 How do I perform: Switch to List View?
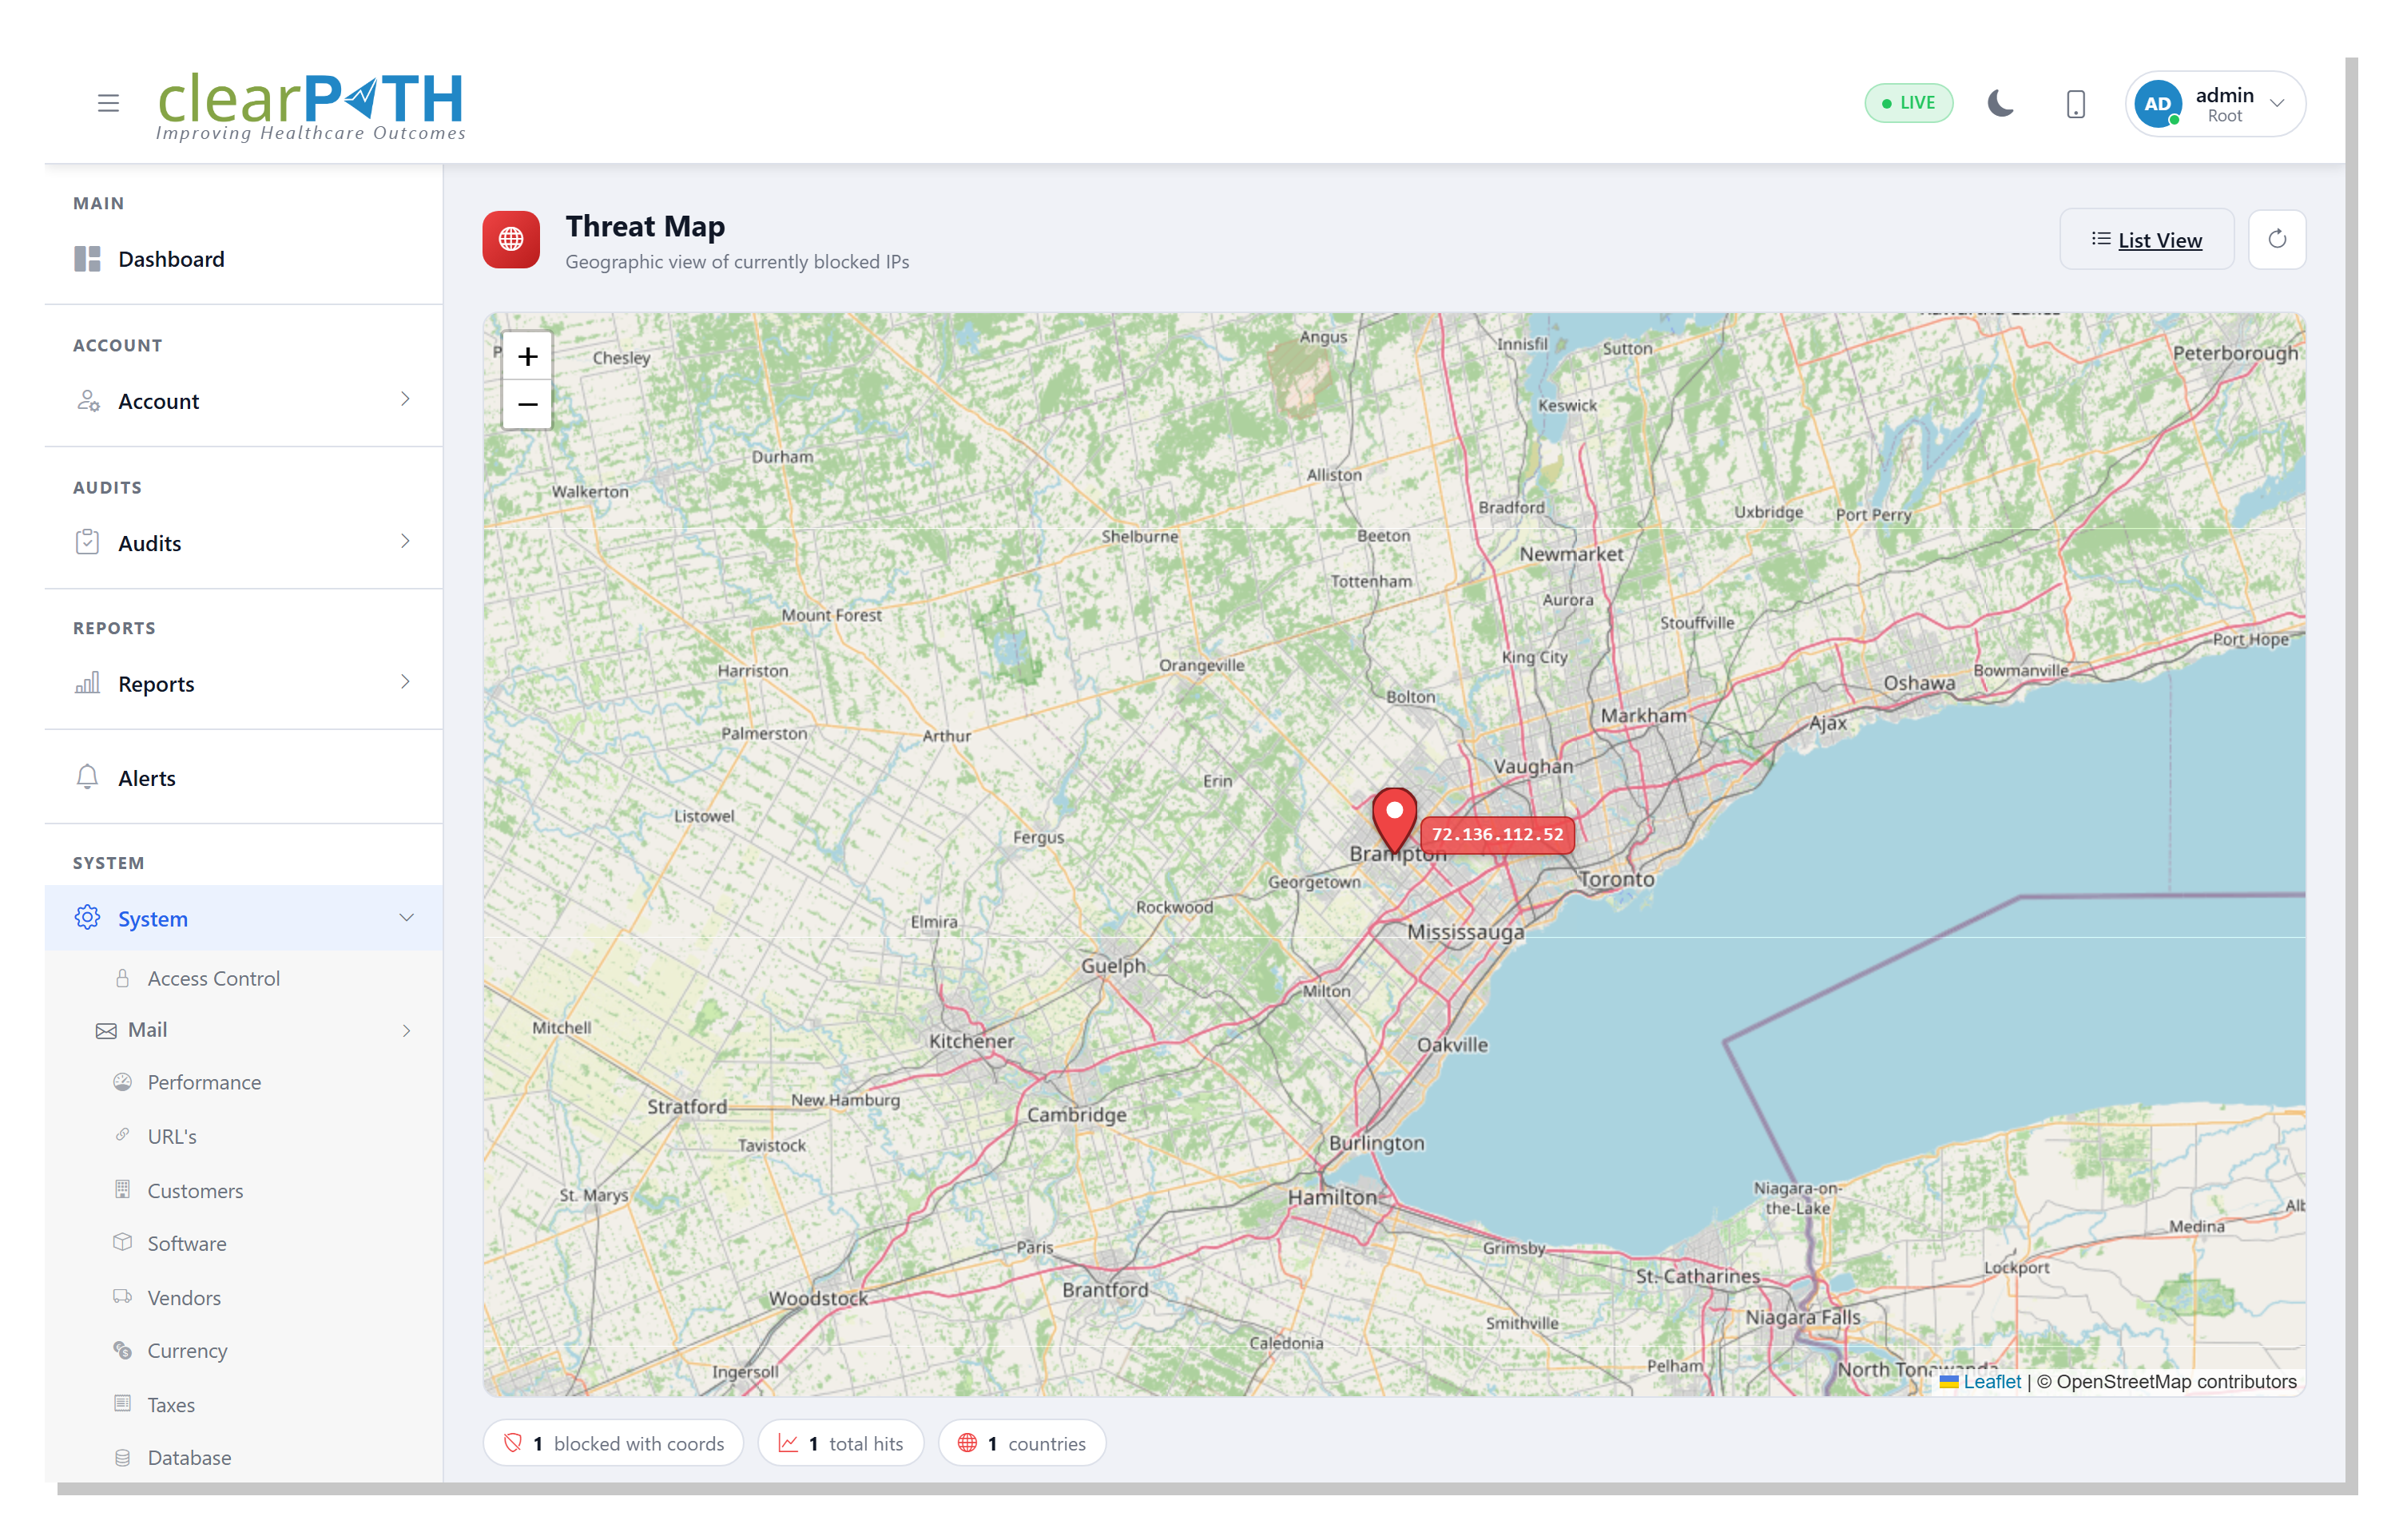(2146, 240)
